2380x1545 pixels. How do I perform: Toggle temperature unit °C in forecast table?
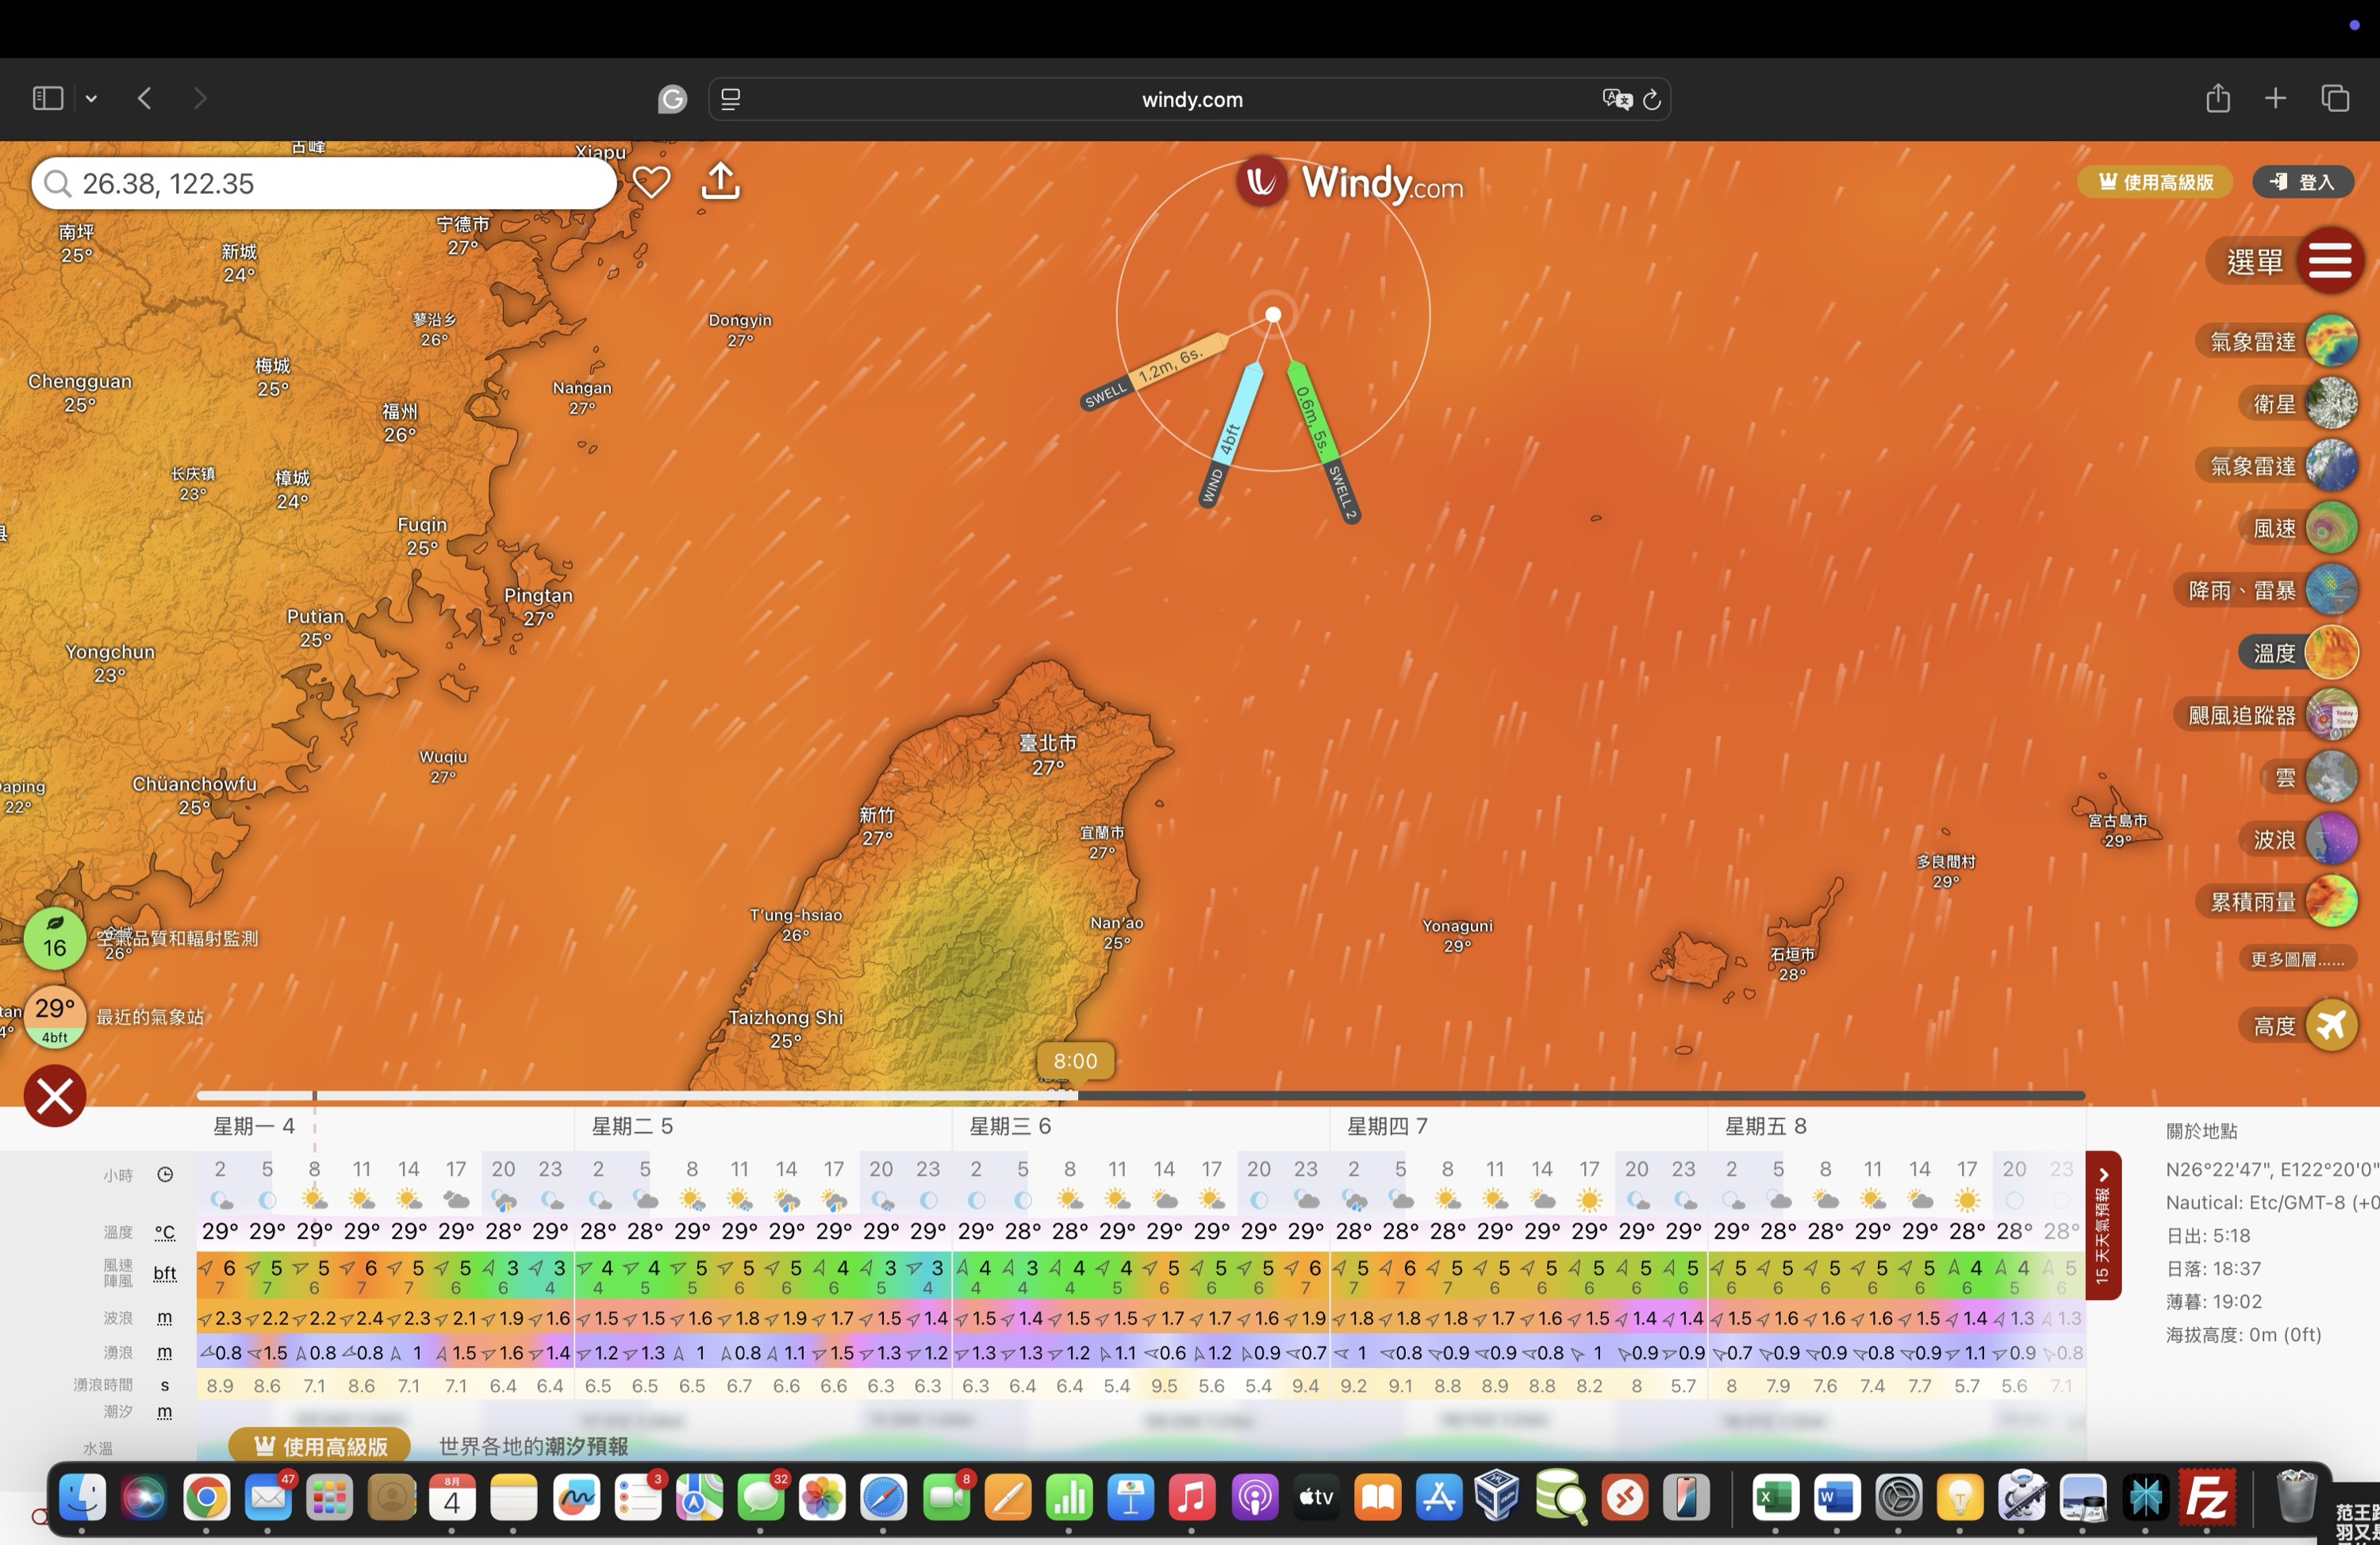pyautogui.click(x=165, y=1232)
